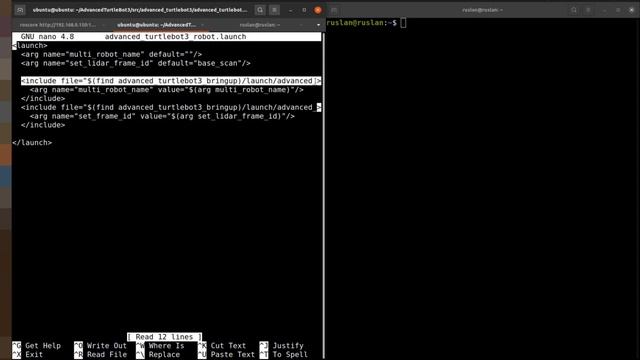Switch to the ruslan@ruslan tab in left terminal
This screenshot has width=640, height=360.
[x=260, y=25]
